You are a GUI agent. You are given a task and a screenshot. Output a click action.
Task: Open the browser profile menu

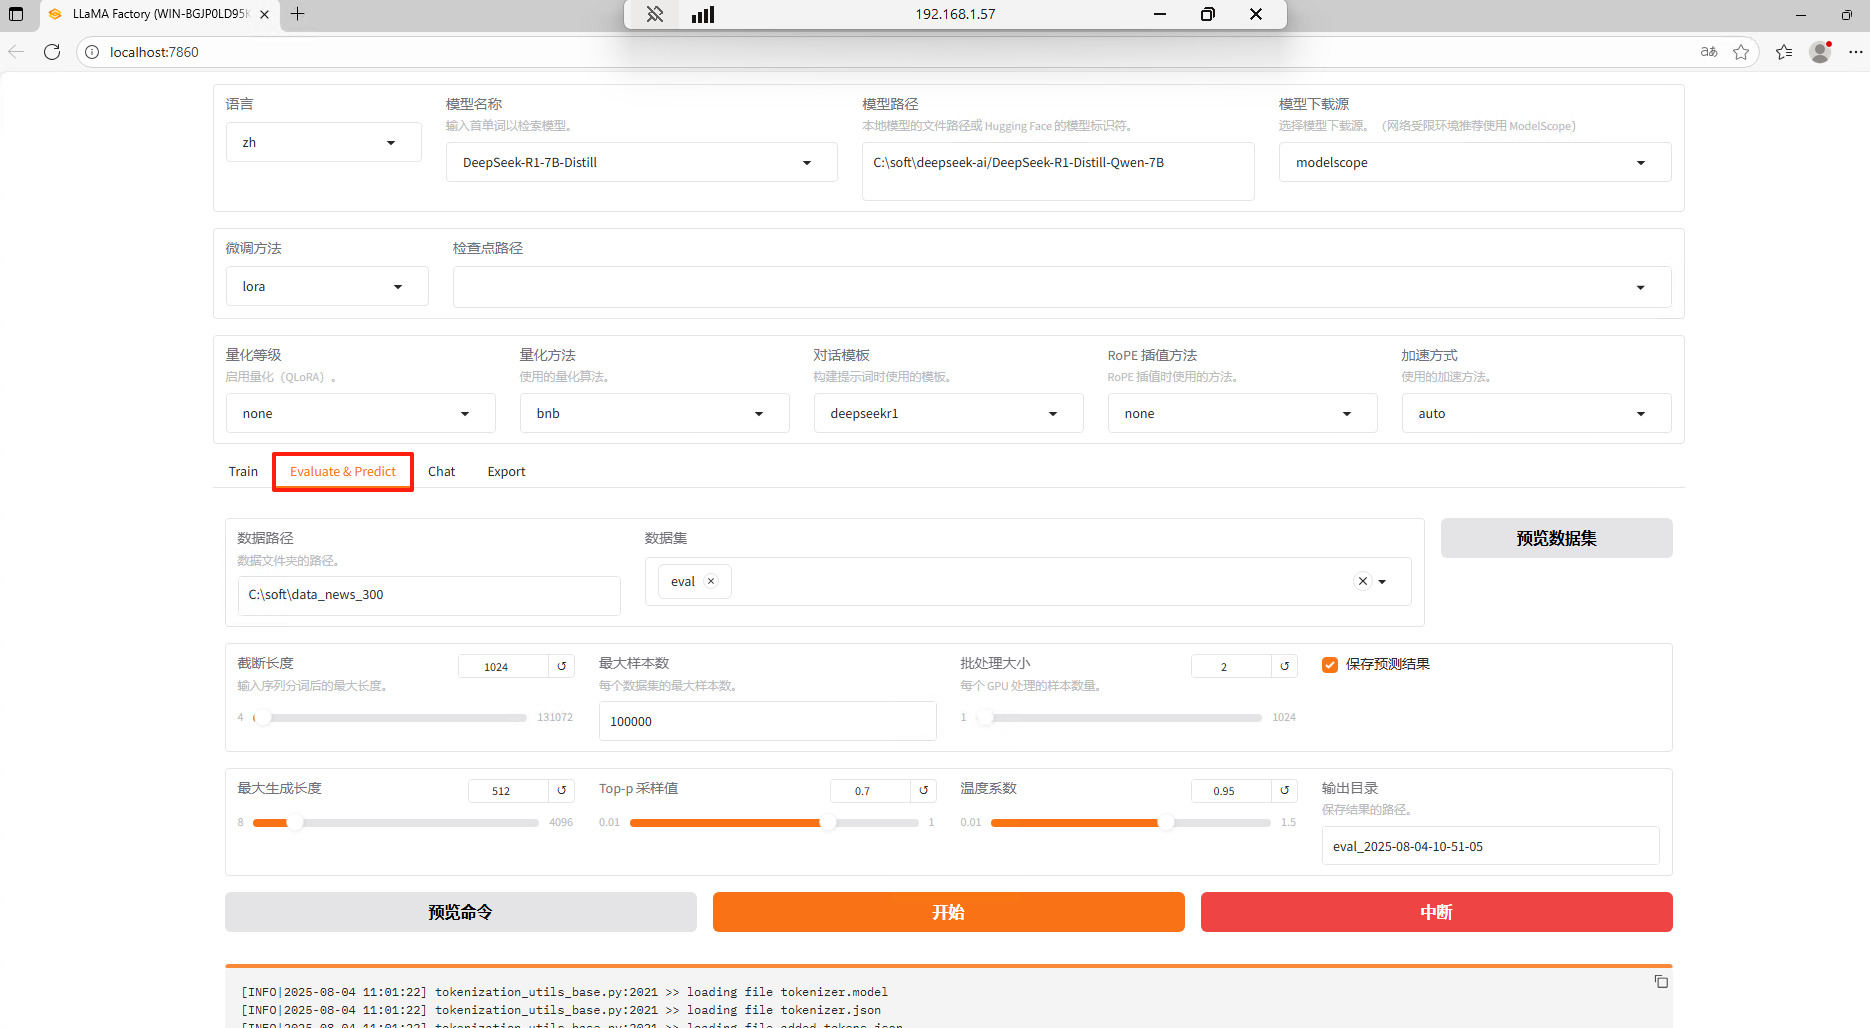click(x=1820, y=52)
